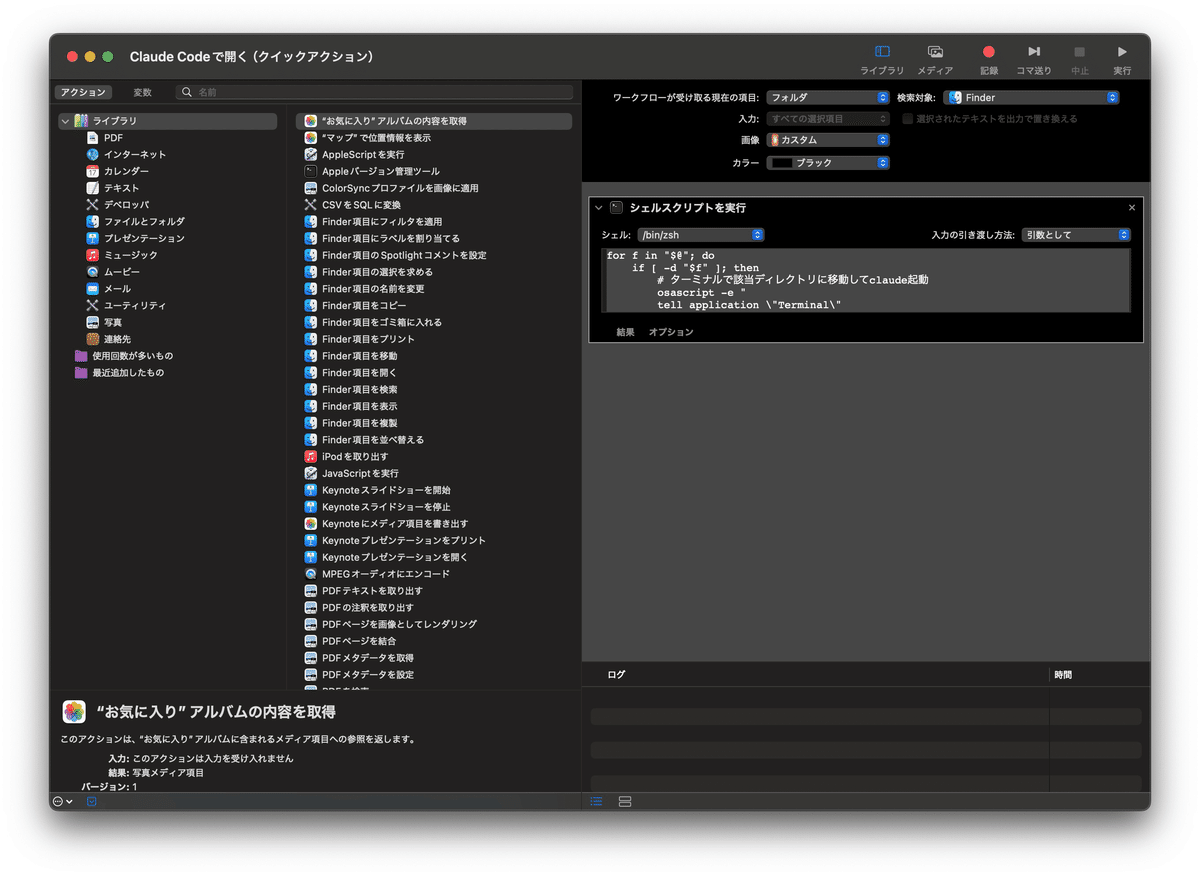Image resolution: width=1200 pixels, height=876 pixels.
Task: Switch to the 変数 tab
Action: coord(142,92)
